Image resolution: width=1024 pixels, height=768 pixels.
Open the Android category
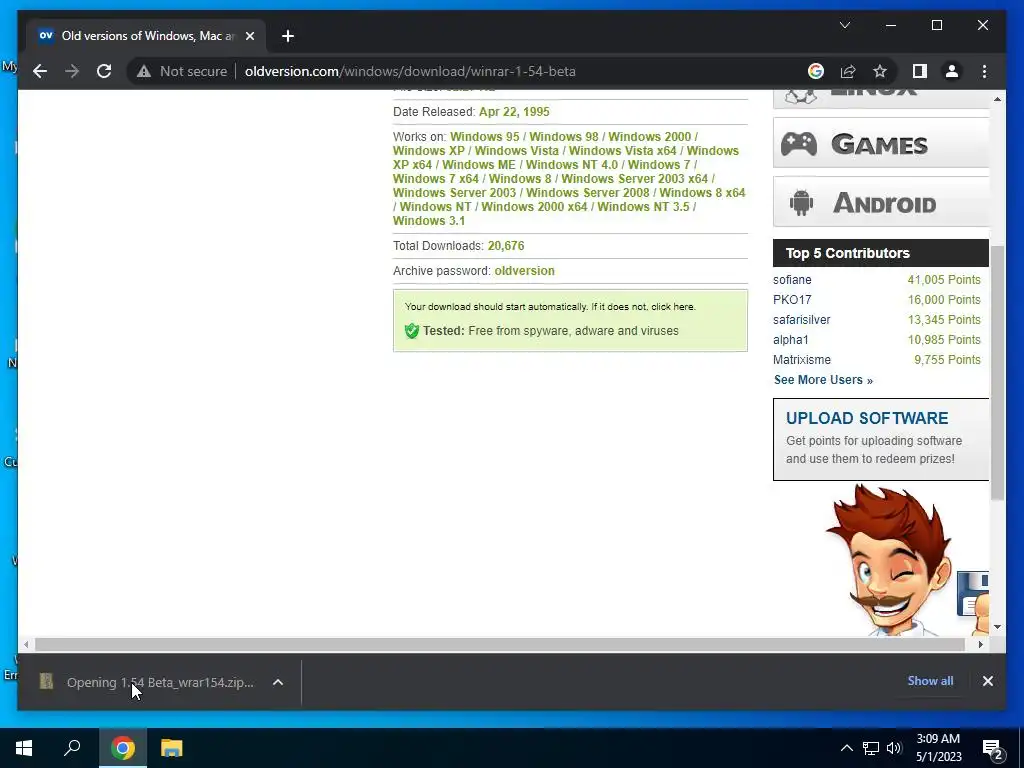pos(880,202)
